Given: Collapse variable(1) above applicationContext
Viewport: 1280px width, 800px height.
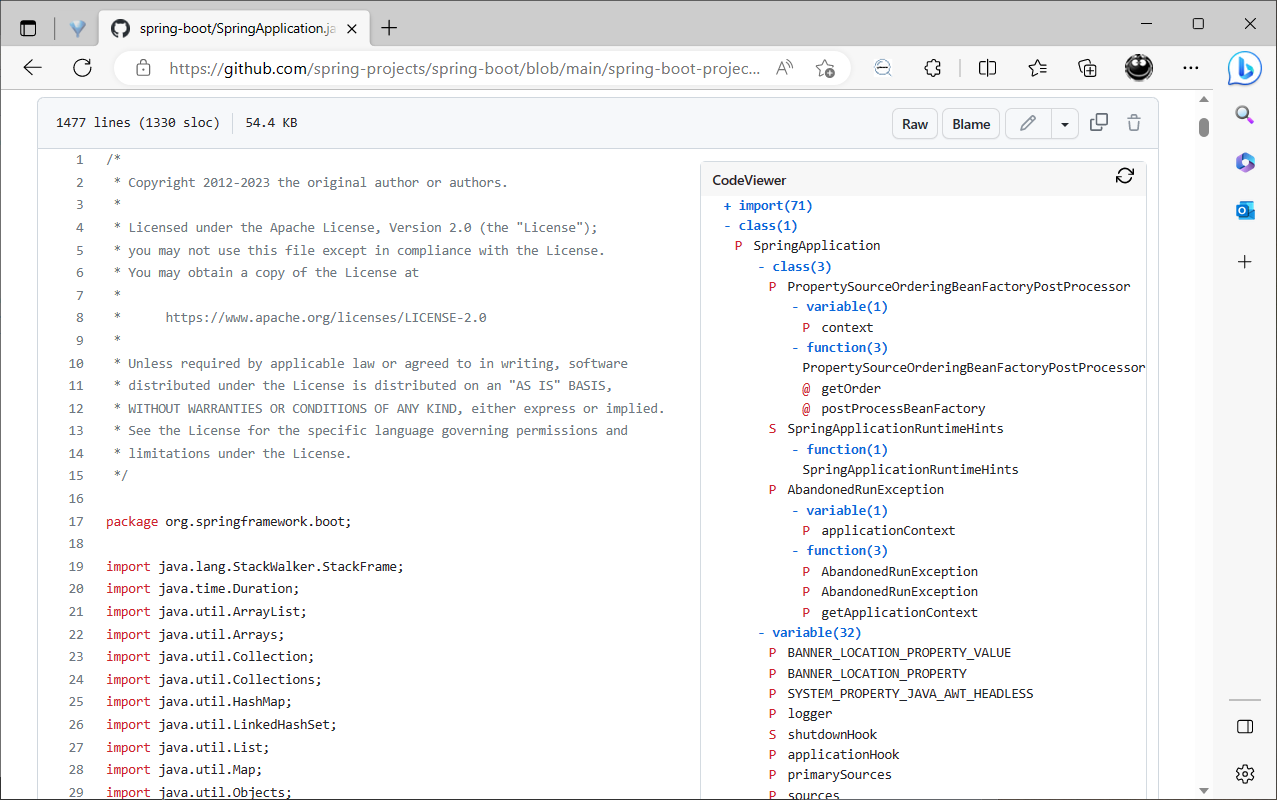Looking at the screenshot, I should [x=840, y=510].
